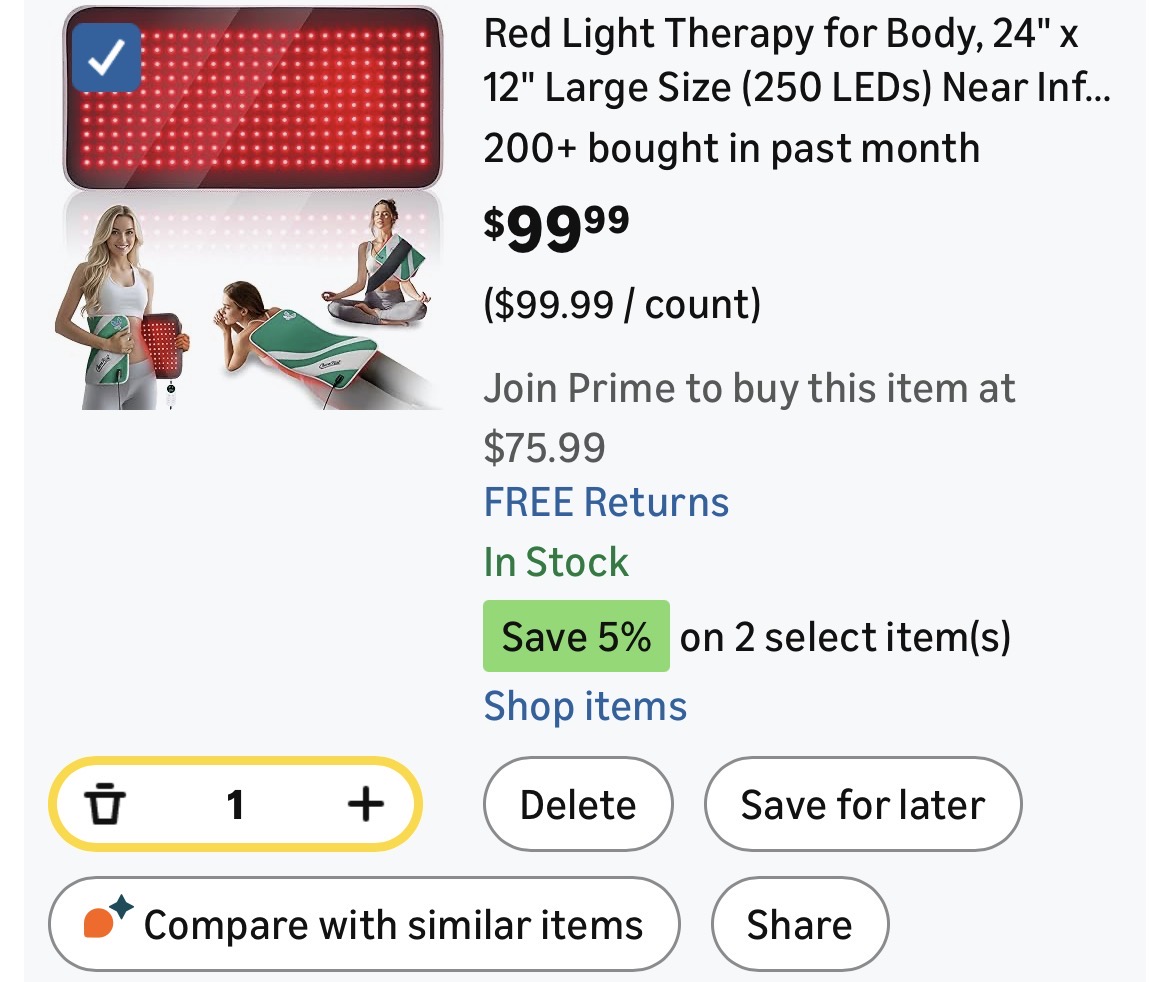Click Save for later
1170x982 pixels.
tap(862, 804)
